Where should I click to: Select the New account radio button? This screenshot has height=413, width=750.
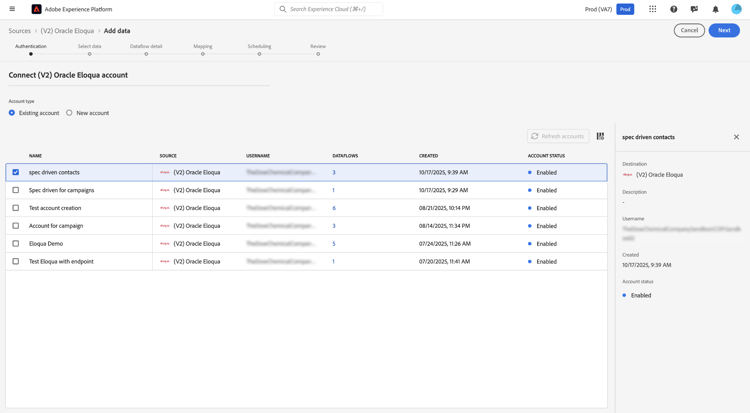(x=69, y=113)
